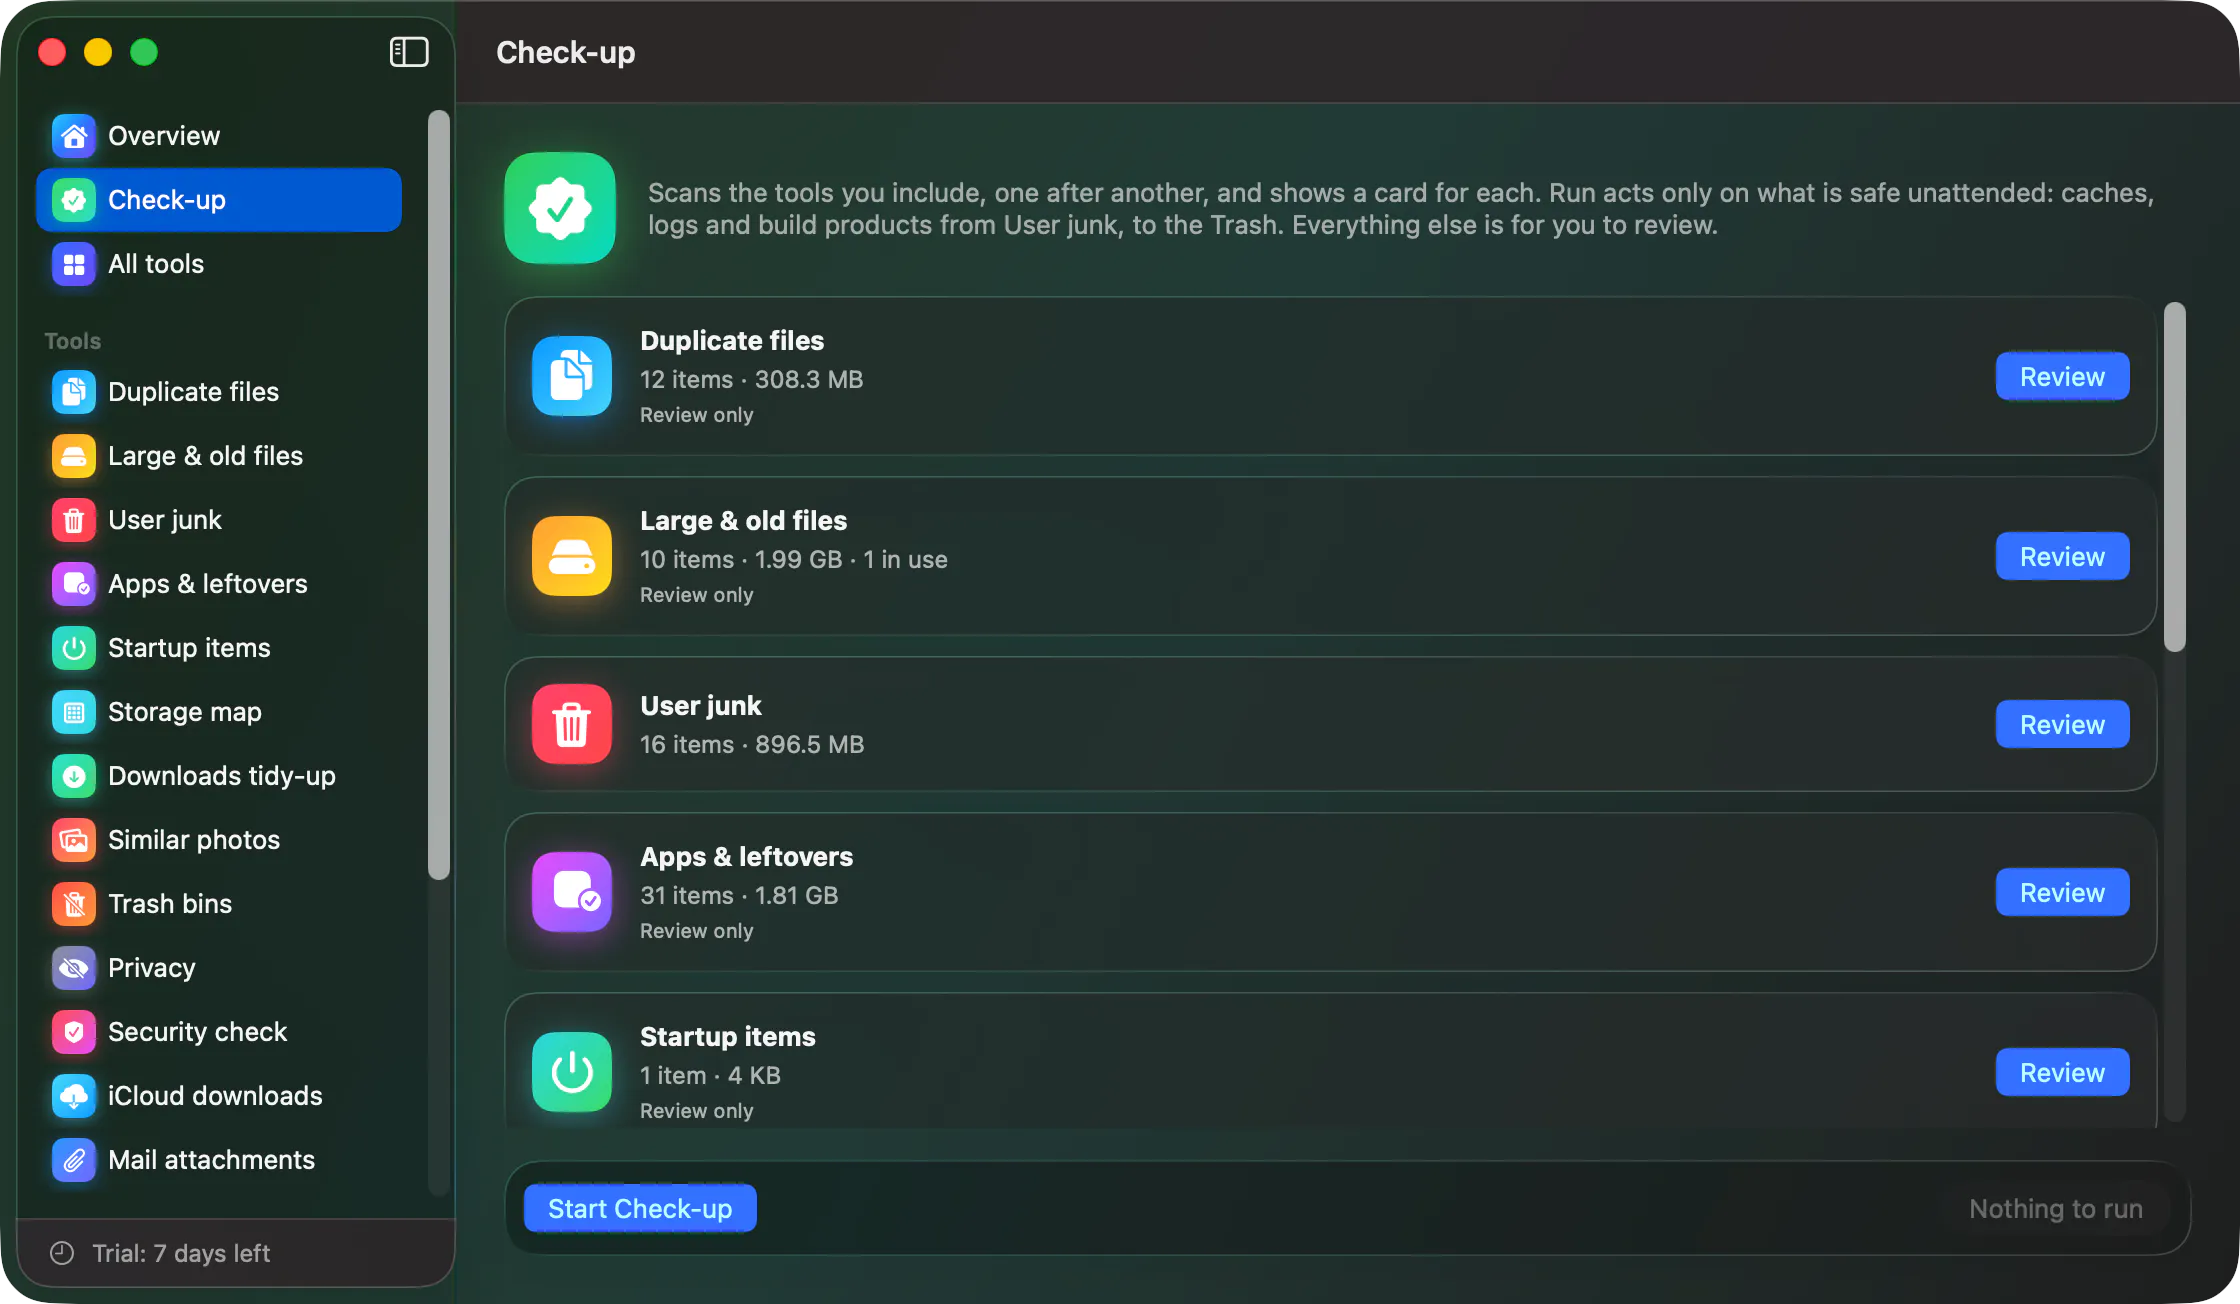Click the sidebar scrollbar
This screenshot has width=2240, height=1304.
(x=438, y=495)
